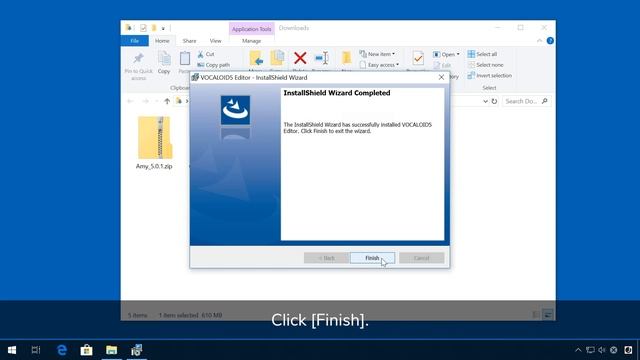The width and height of the screenshot is (640, 360).
Task: Launch Microsoft Edge from the taskbar
Action: (x=62, y=350)
